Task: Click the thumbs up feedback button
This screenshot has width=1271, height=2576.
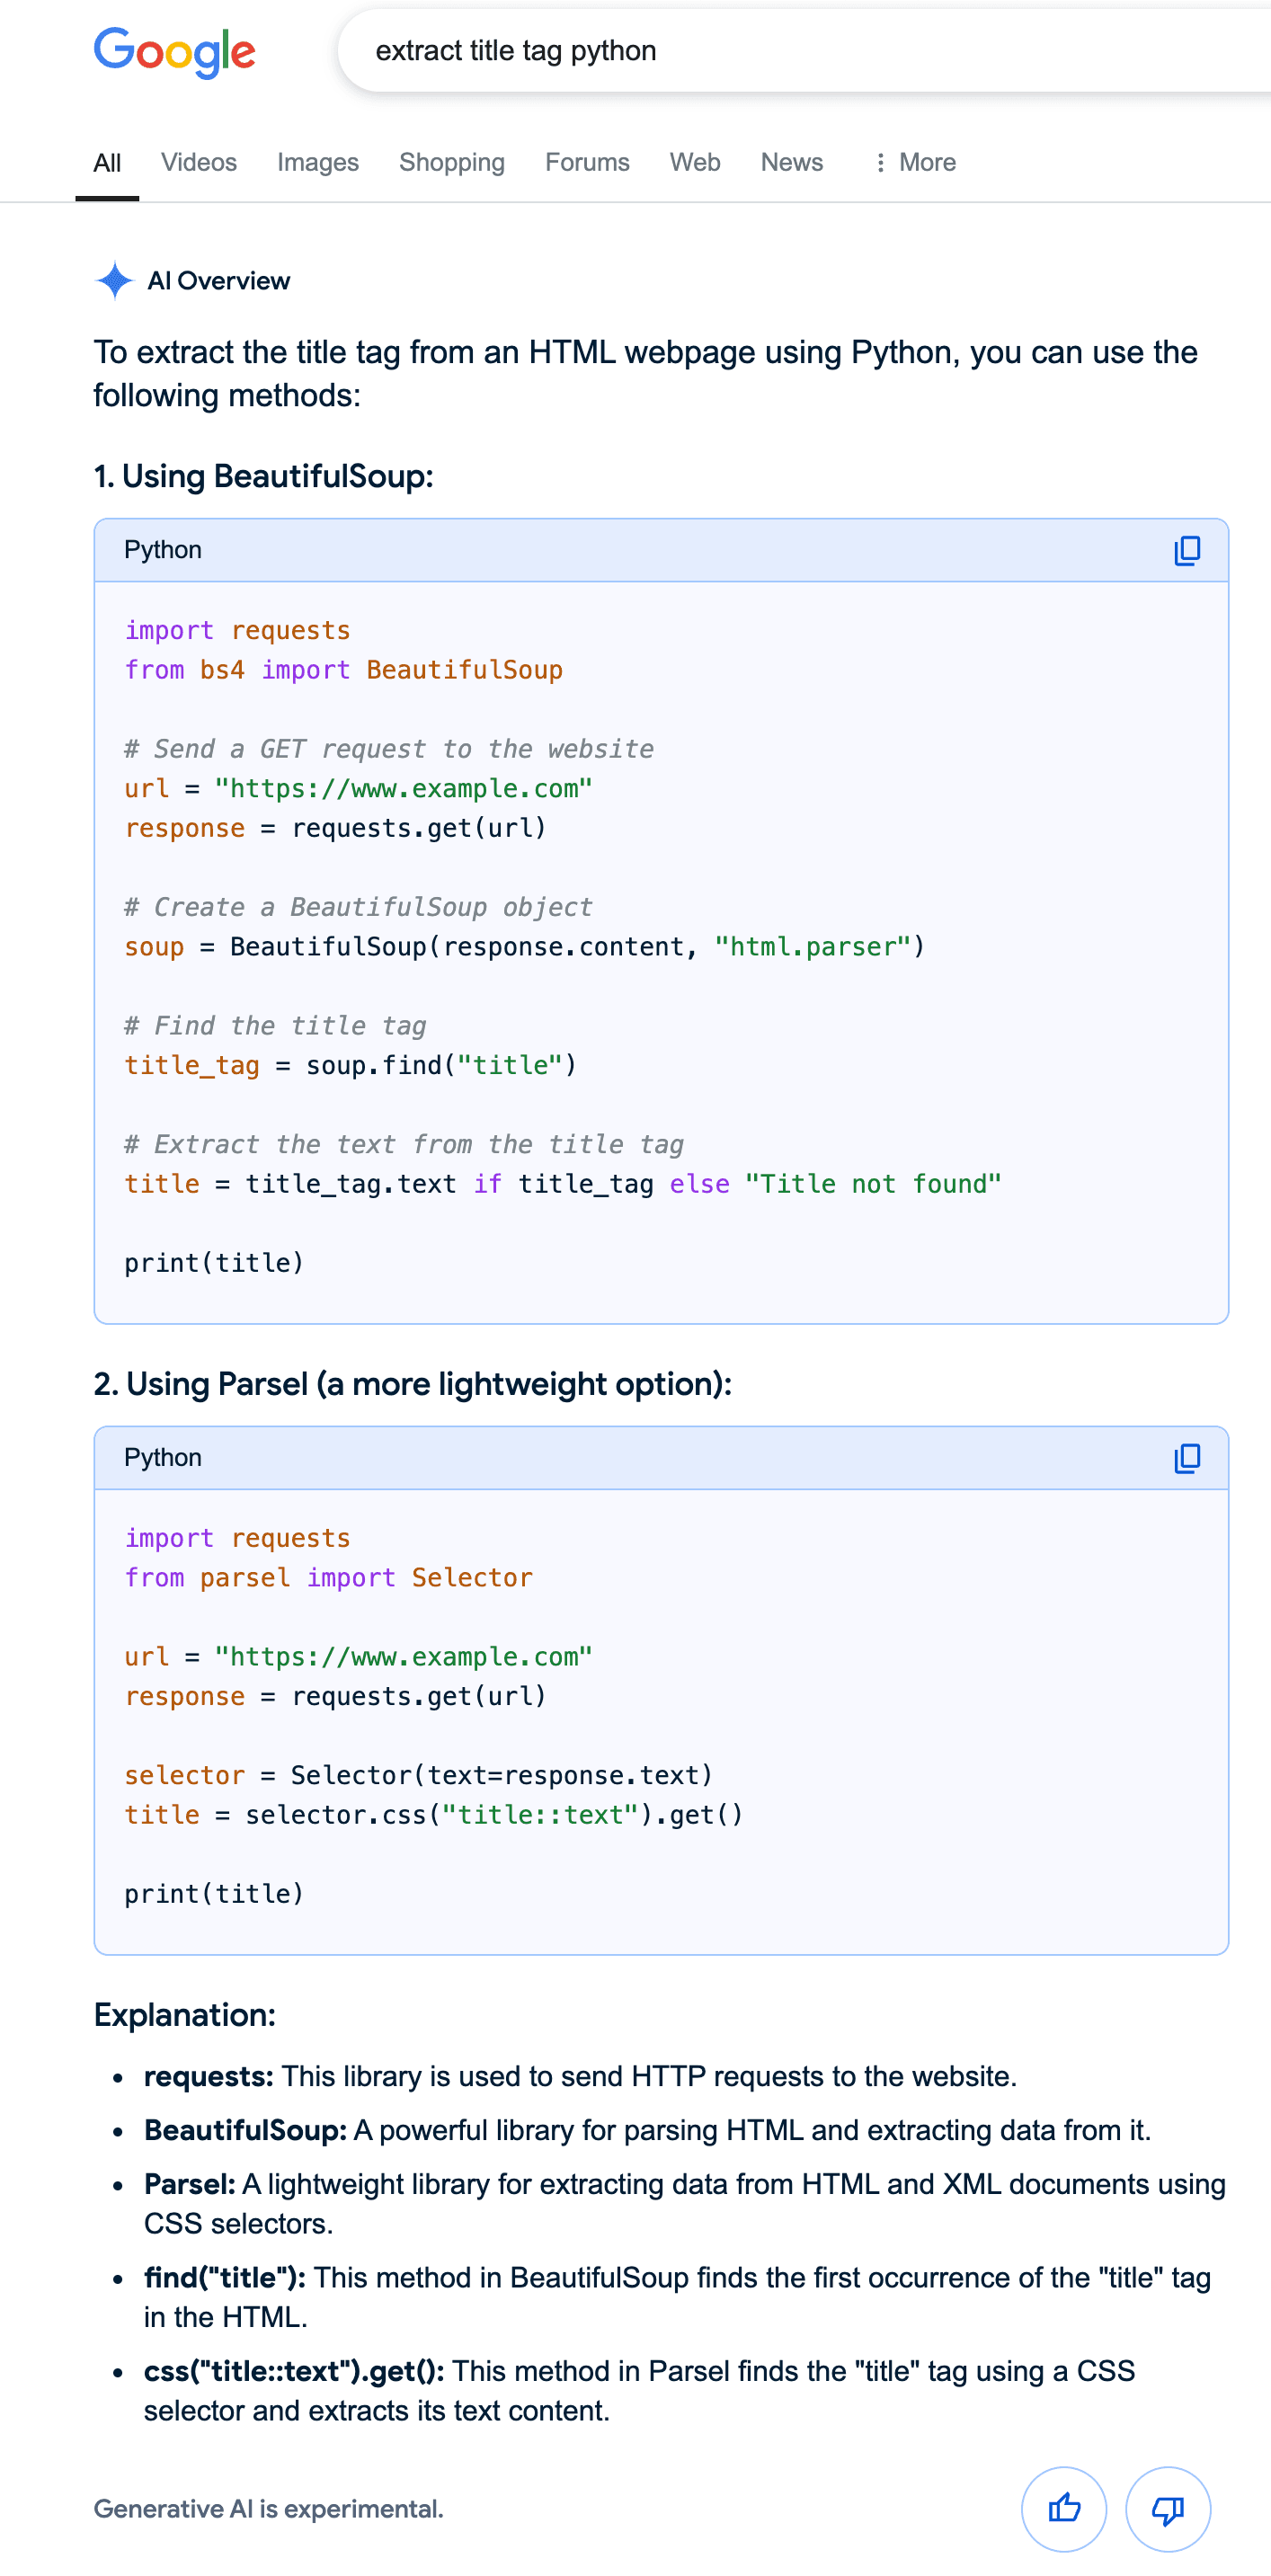Action: (x=1063, y=2508)
